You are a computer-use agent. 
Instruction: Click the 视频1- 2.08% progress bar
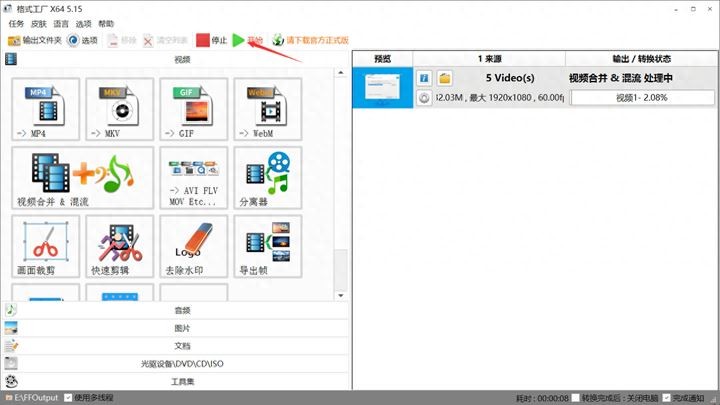(642, 97)
